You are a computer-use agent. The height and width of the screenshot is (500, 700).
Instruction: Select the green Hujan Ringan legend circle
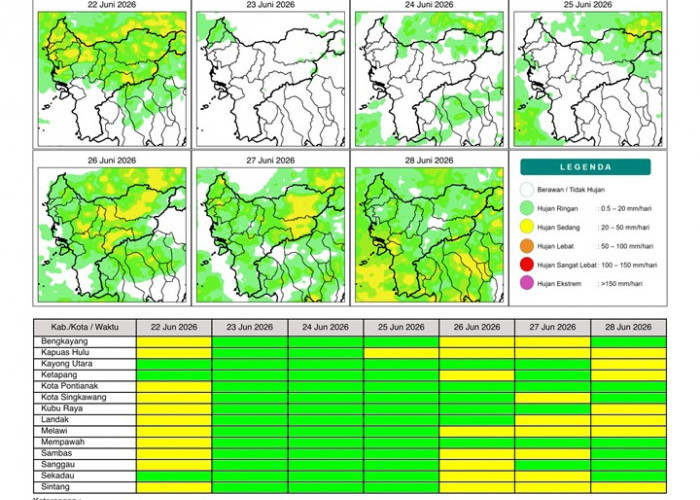point(527,208)
